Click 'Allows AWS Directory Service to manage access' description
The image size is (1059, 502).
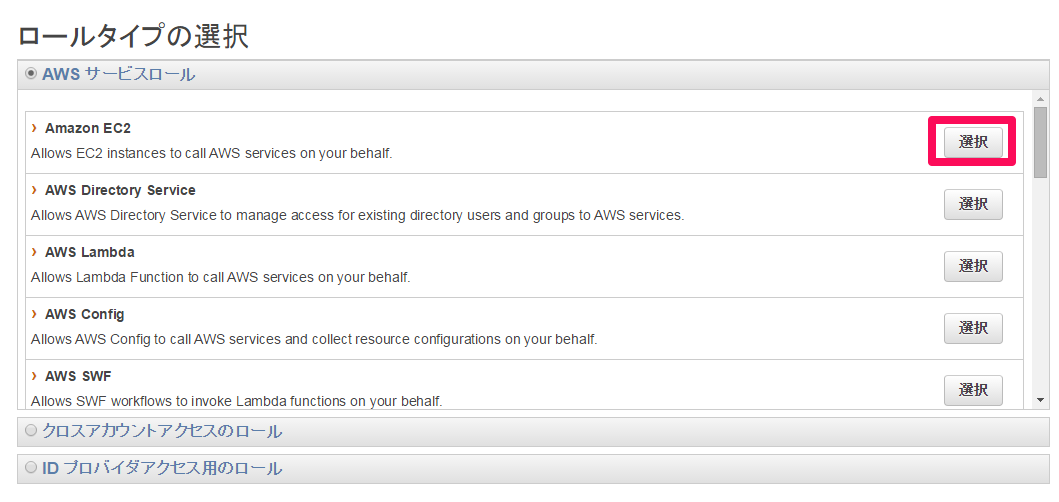[357, 216]
